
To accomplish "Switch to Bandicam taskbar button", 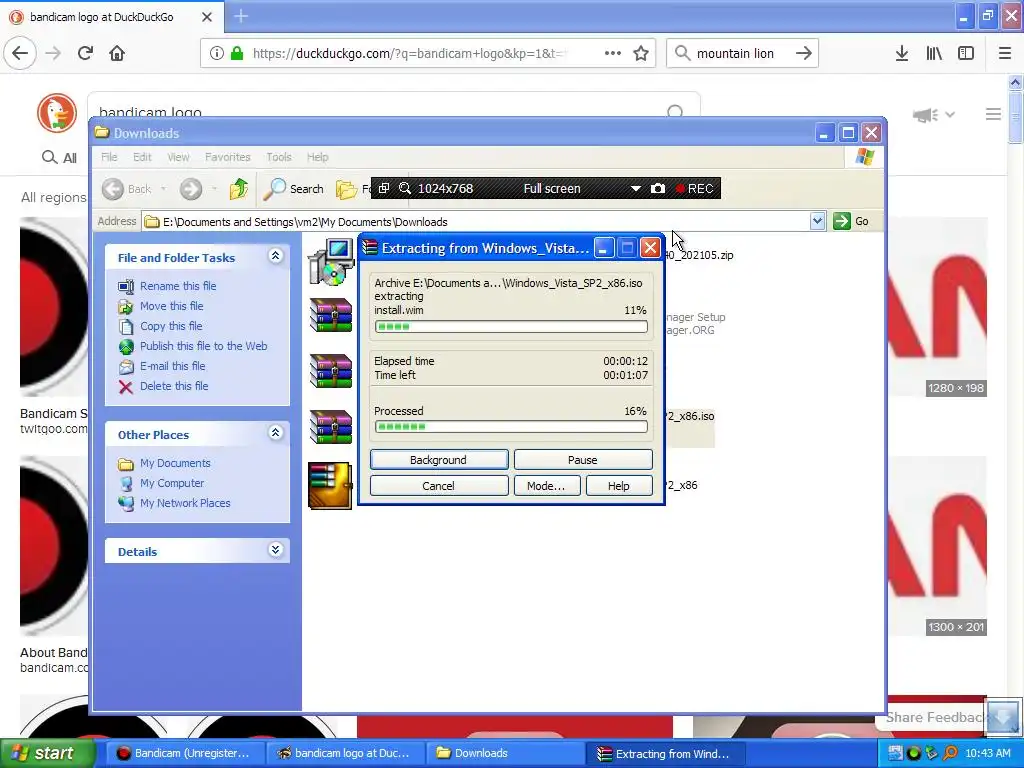I will coord(185,753).
